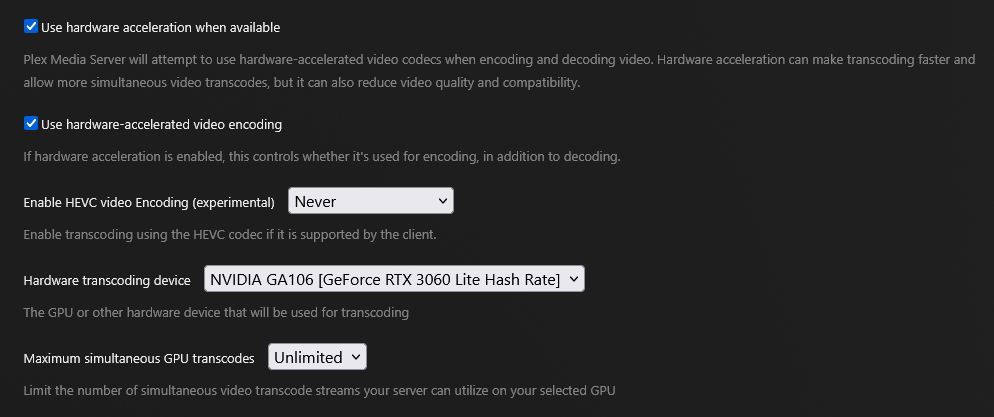Select the 'Unlimited' value text in transcodes box
The image size is (994, 417).
click(x=307, y=357)
